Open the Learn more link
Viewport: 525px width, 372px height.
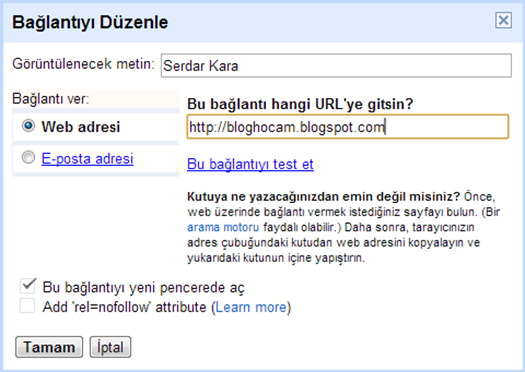[251, 307]
